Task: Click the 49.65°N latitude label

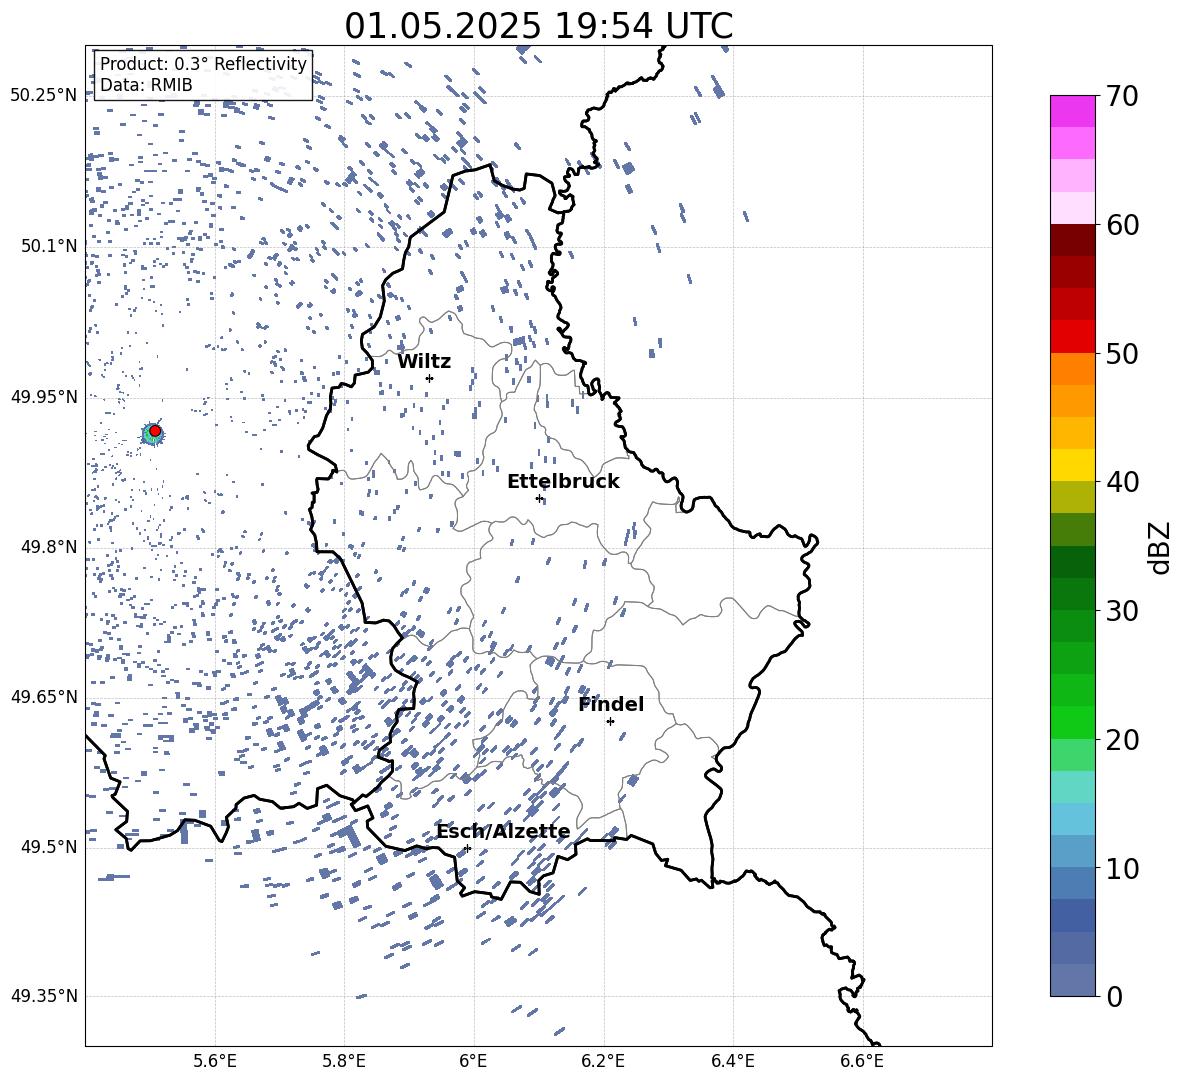Action: [x=44, y=697]
